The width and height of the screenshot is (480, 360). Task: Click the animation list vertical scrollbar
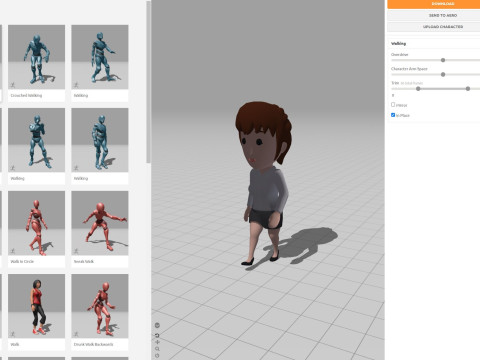(x=148, y=82)
